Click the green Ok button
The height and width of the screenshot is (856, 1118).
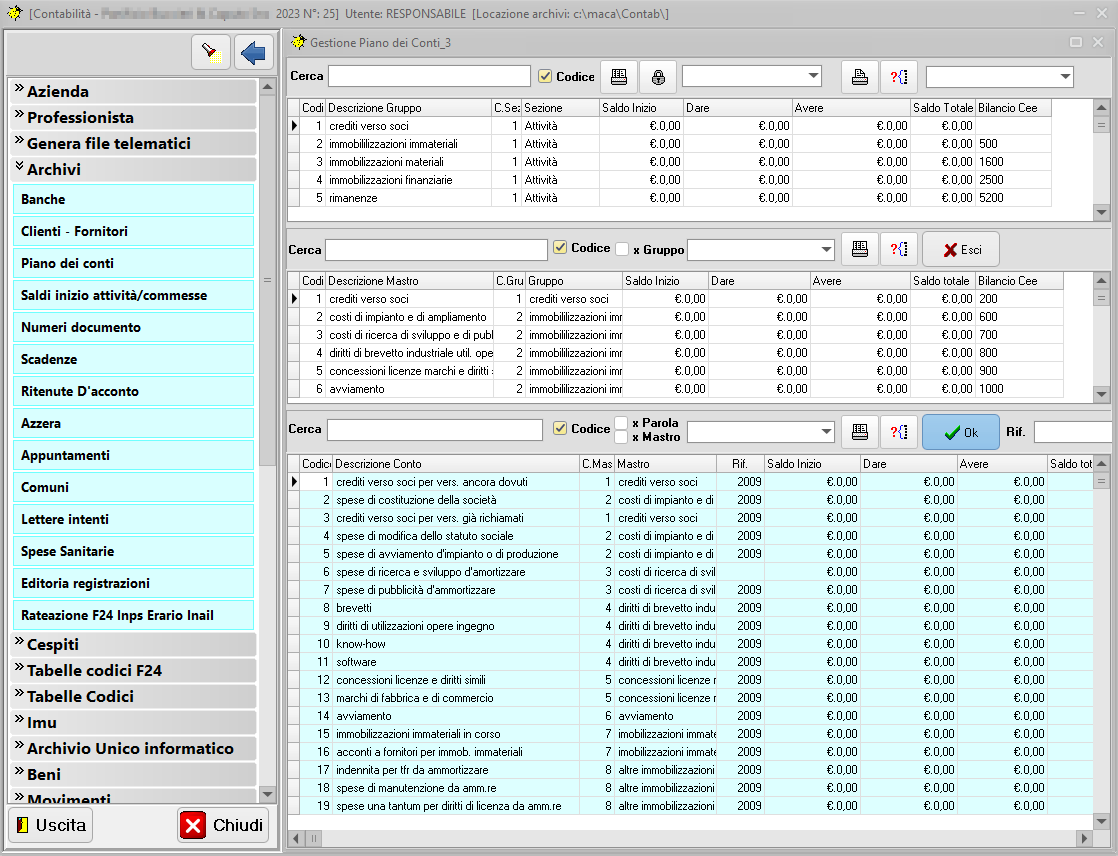(960, 431)
